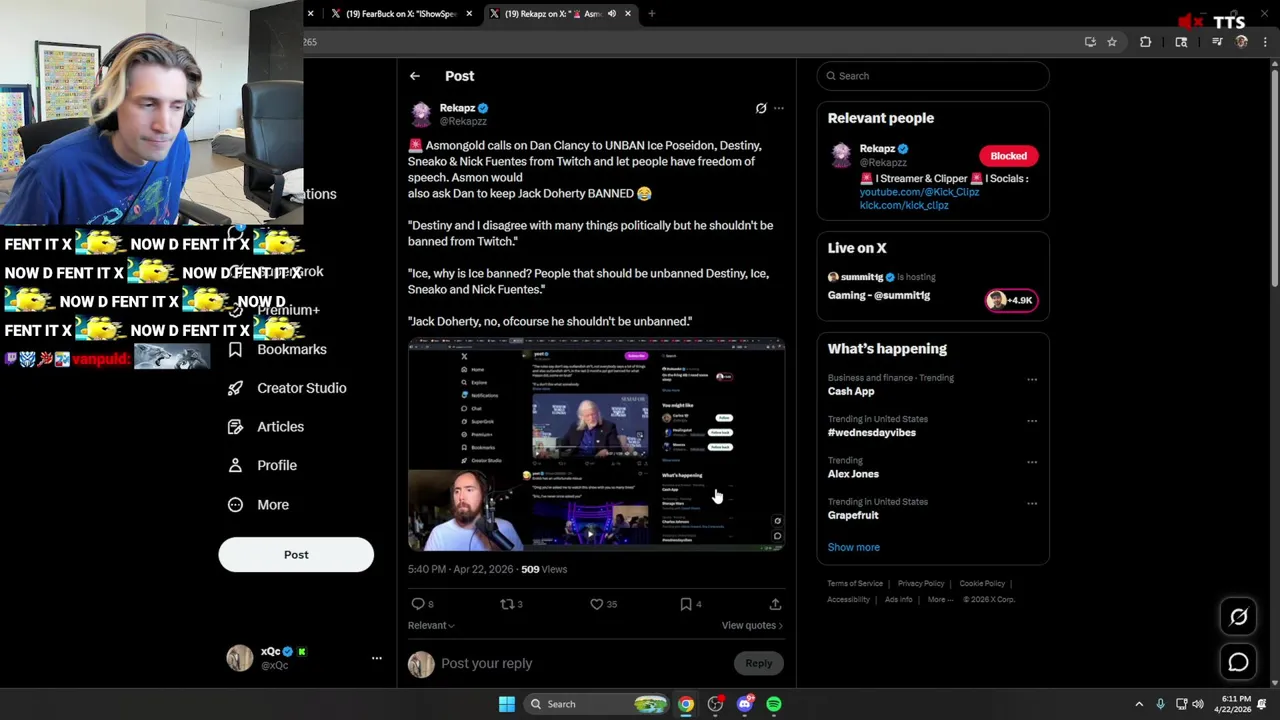
Task: Open Discord from the taskbar
Action: 744,704
